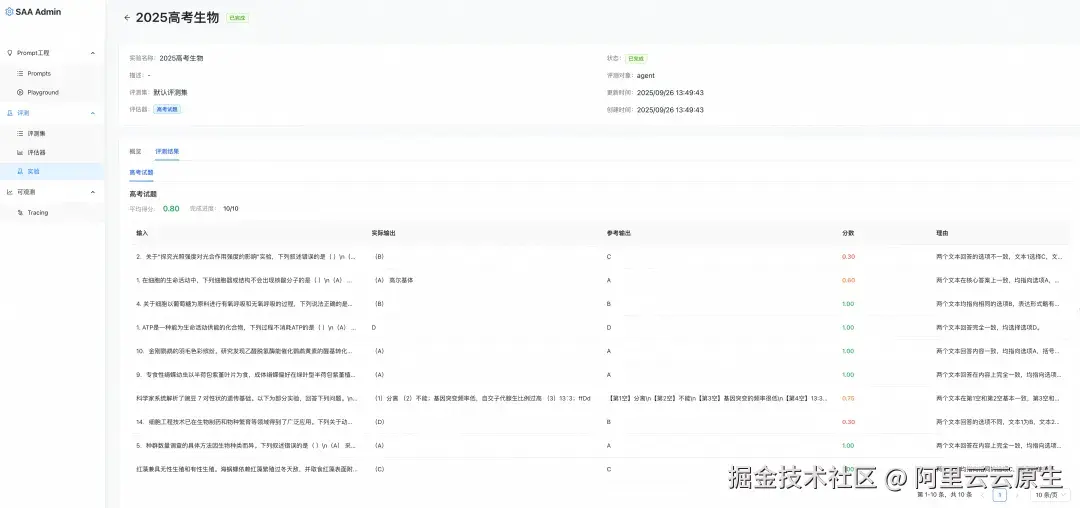The width and height of the screenshot is (1080, 508).
Task: Click the list icon beside Prompts
Action: [x=20, y=74]
